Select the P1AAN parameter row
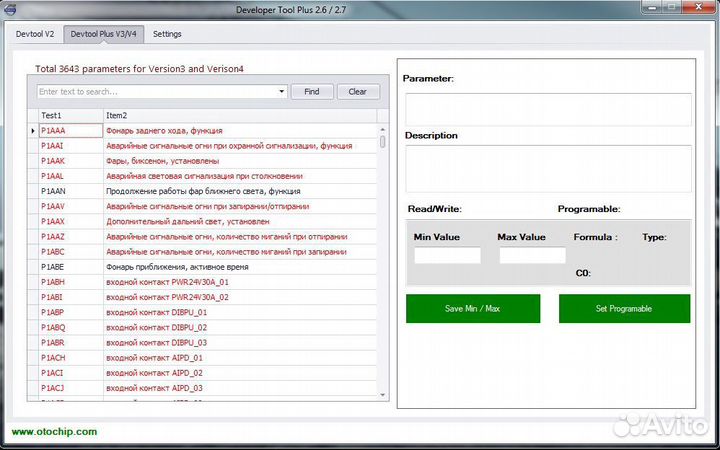The image size is (720, 450). pos(200,191)
